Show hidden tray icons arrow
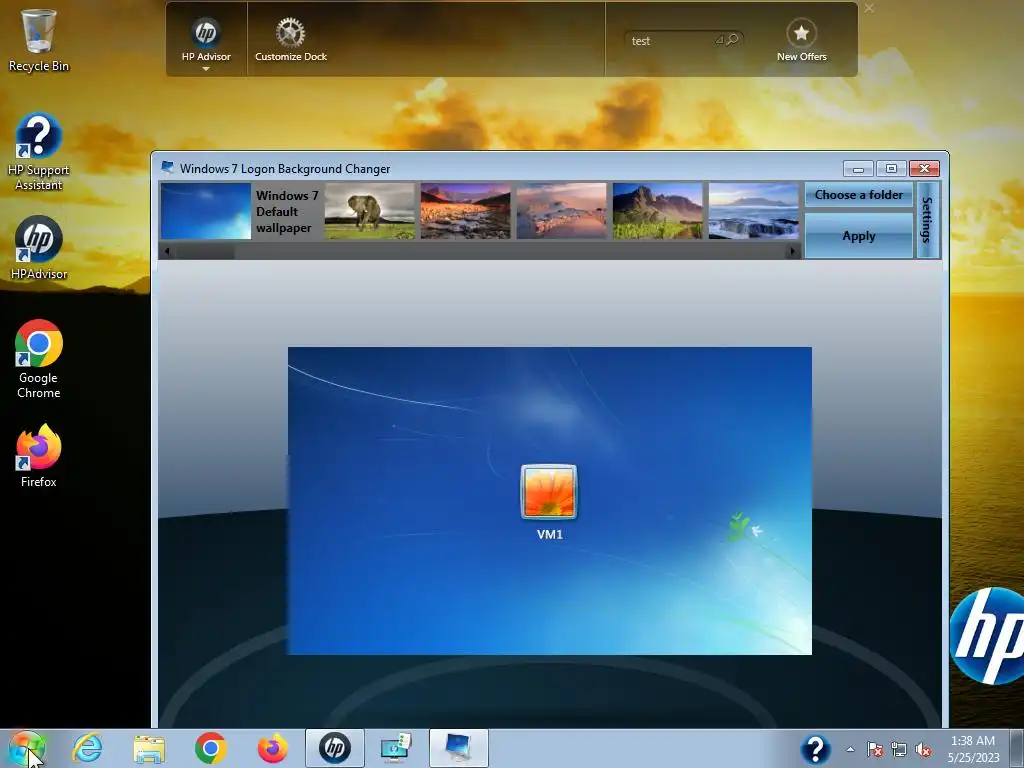Viewport: 1024px width, 768px height. (850, 749)
